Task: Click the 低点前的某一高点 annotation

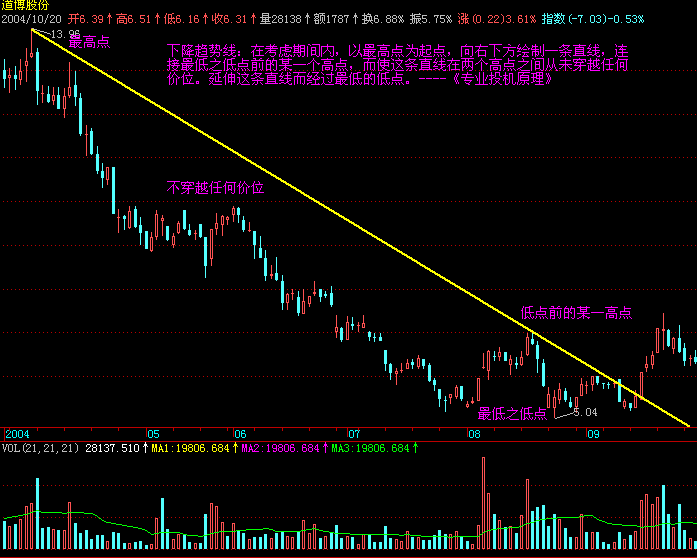Action: click(x=576, y=313)
